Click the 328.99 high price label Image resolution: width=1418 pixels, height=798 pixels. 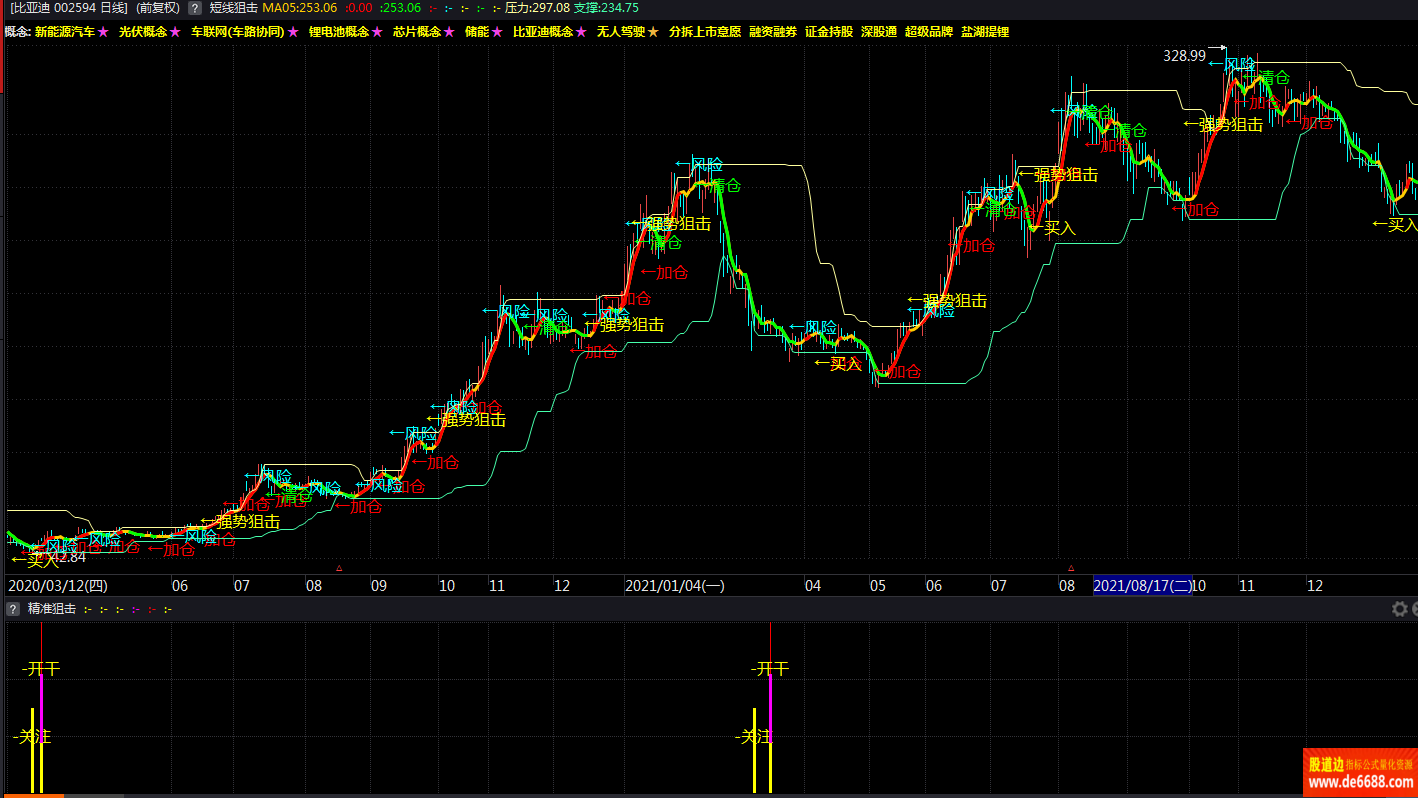1184,56
